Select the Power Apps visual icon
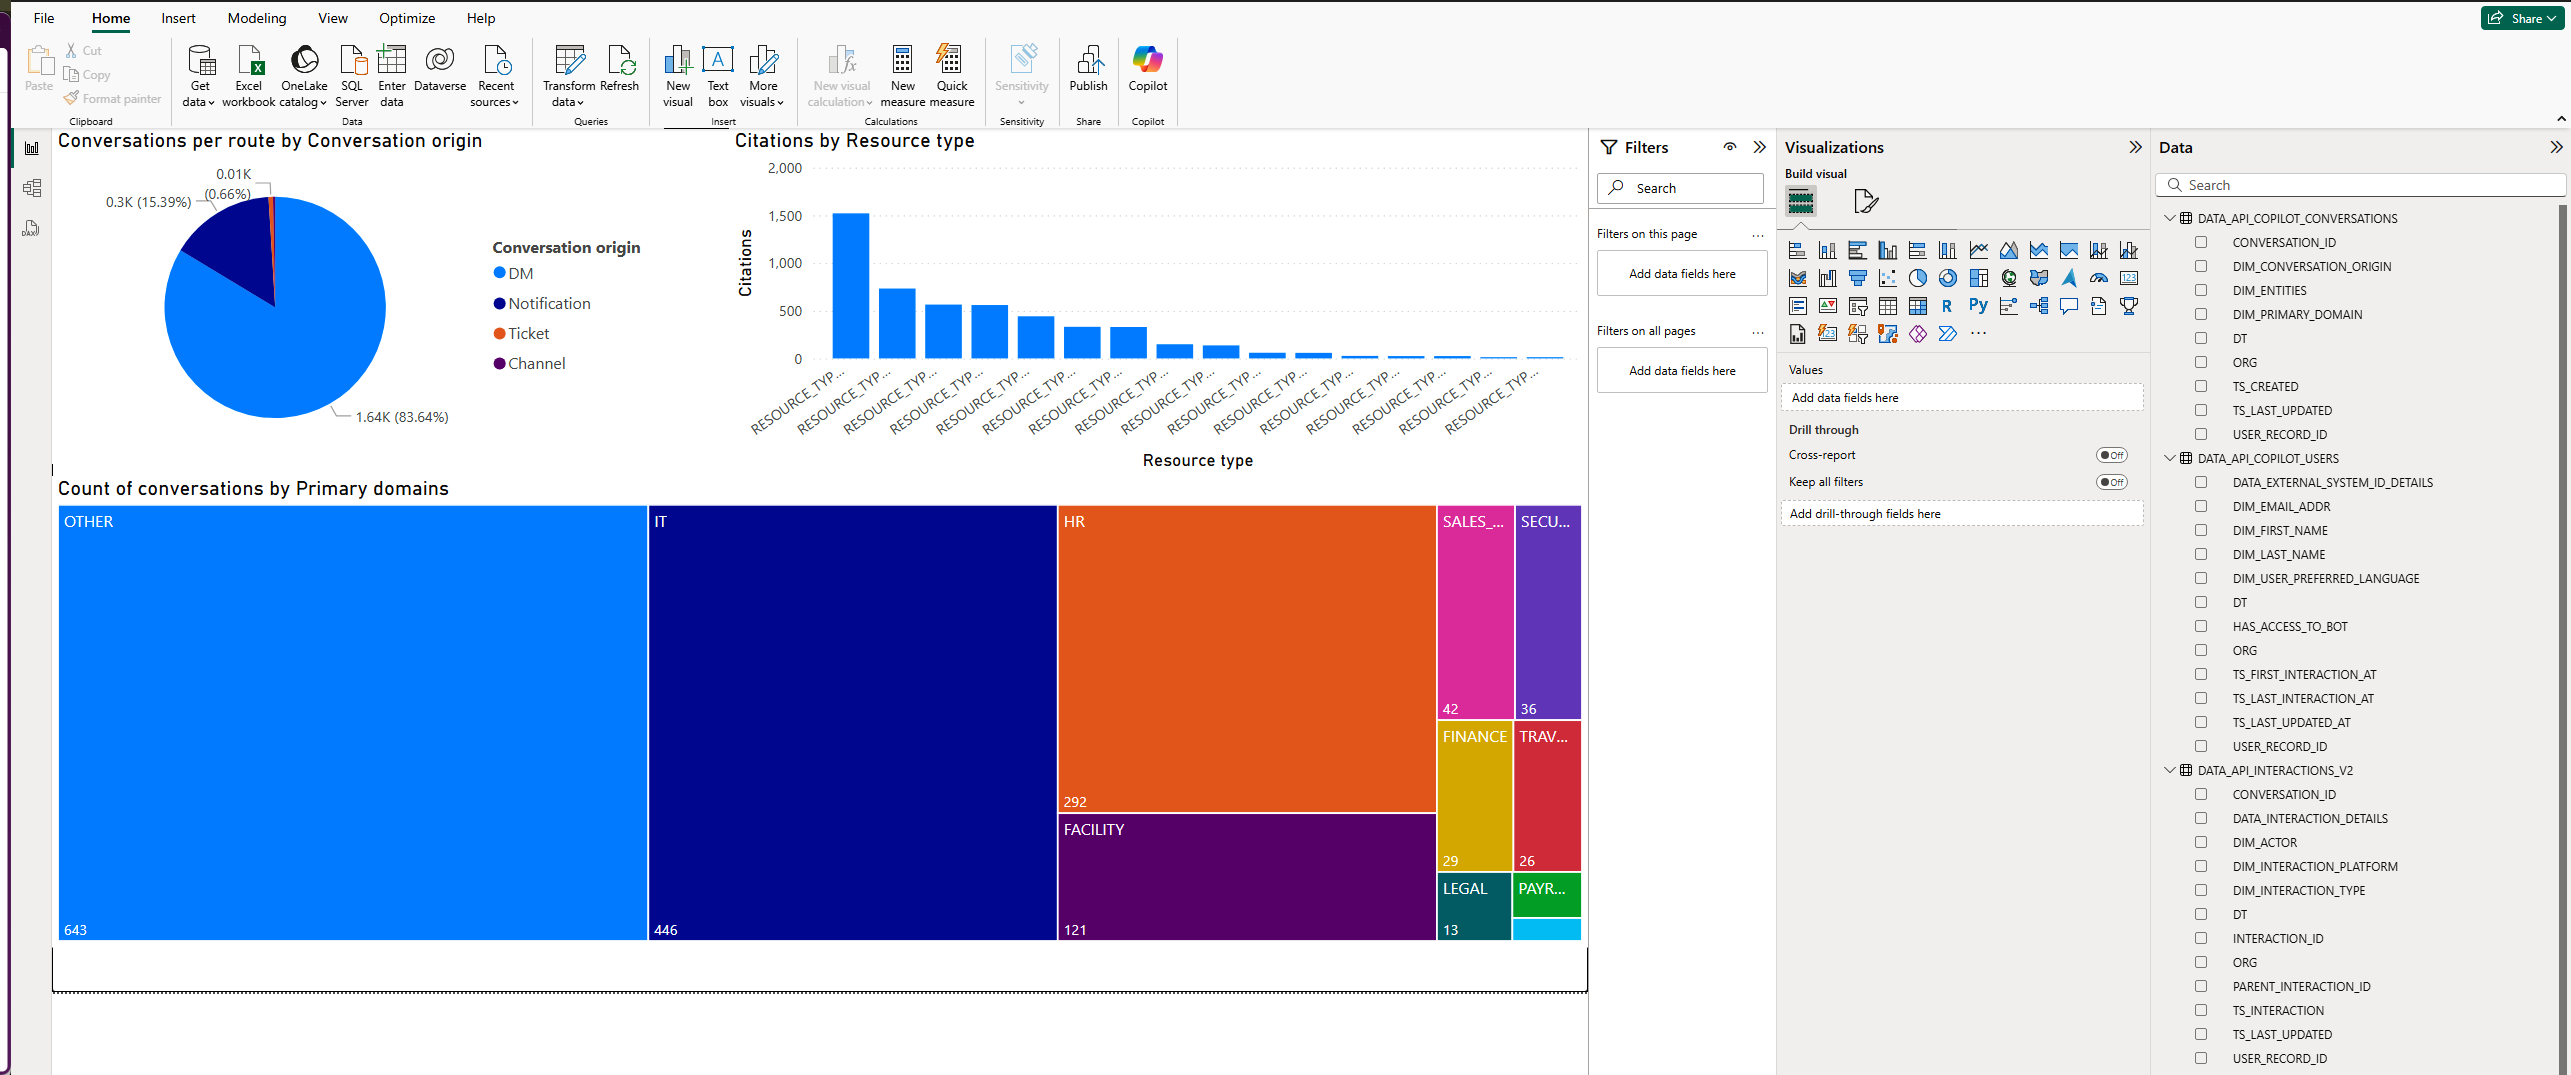This screenshot has height=1075, width=2571. (x=1917, y=334)
